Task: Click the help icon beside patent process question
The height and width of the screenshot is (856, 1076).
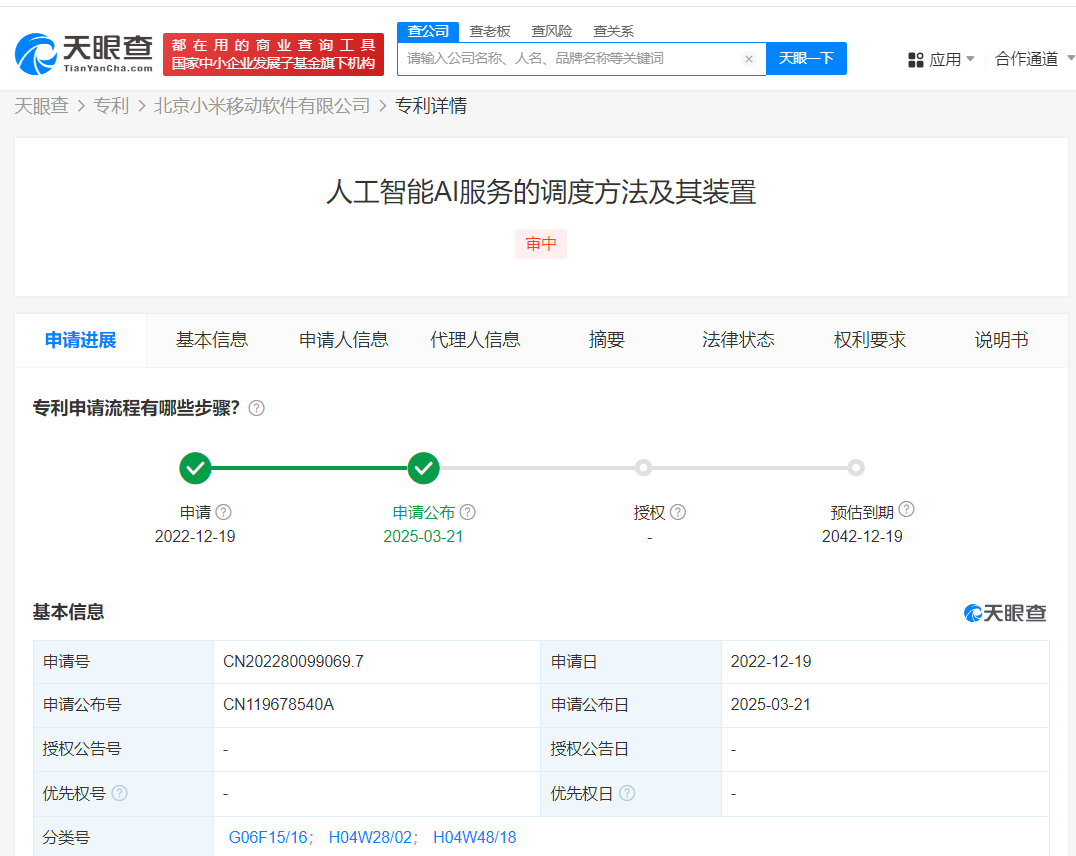Action: (x=257, y=408)
